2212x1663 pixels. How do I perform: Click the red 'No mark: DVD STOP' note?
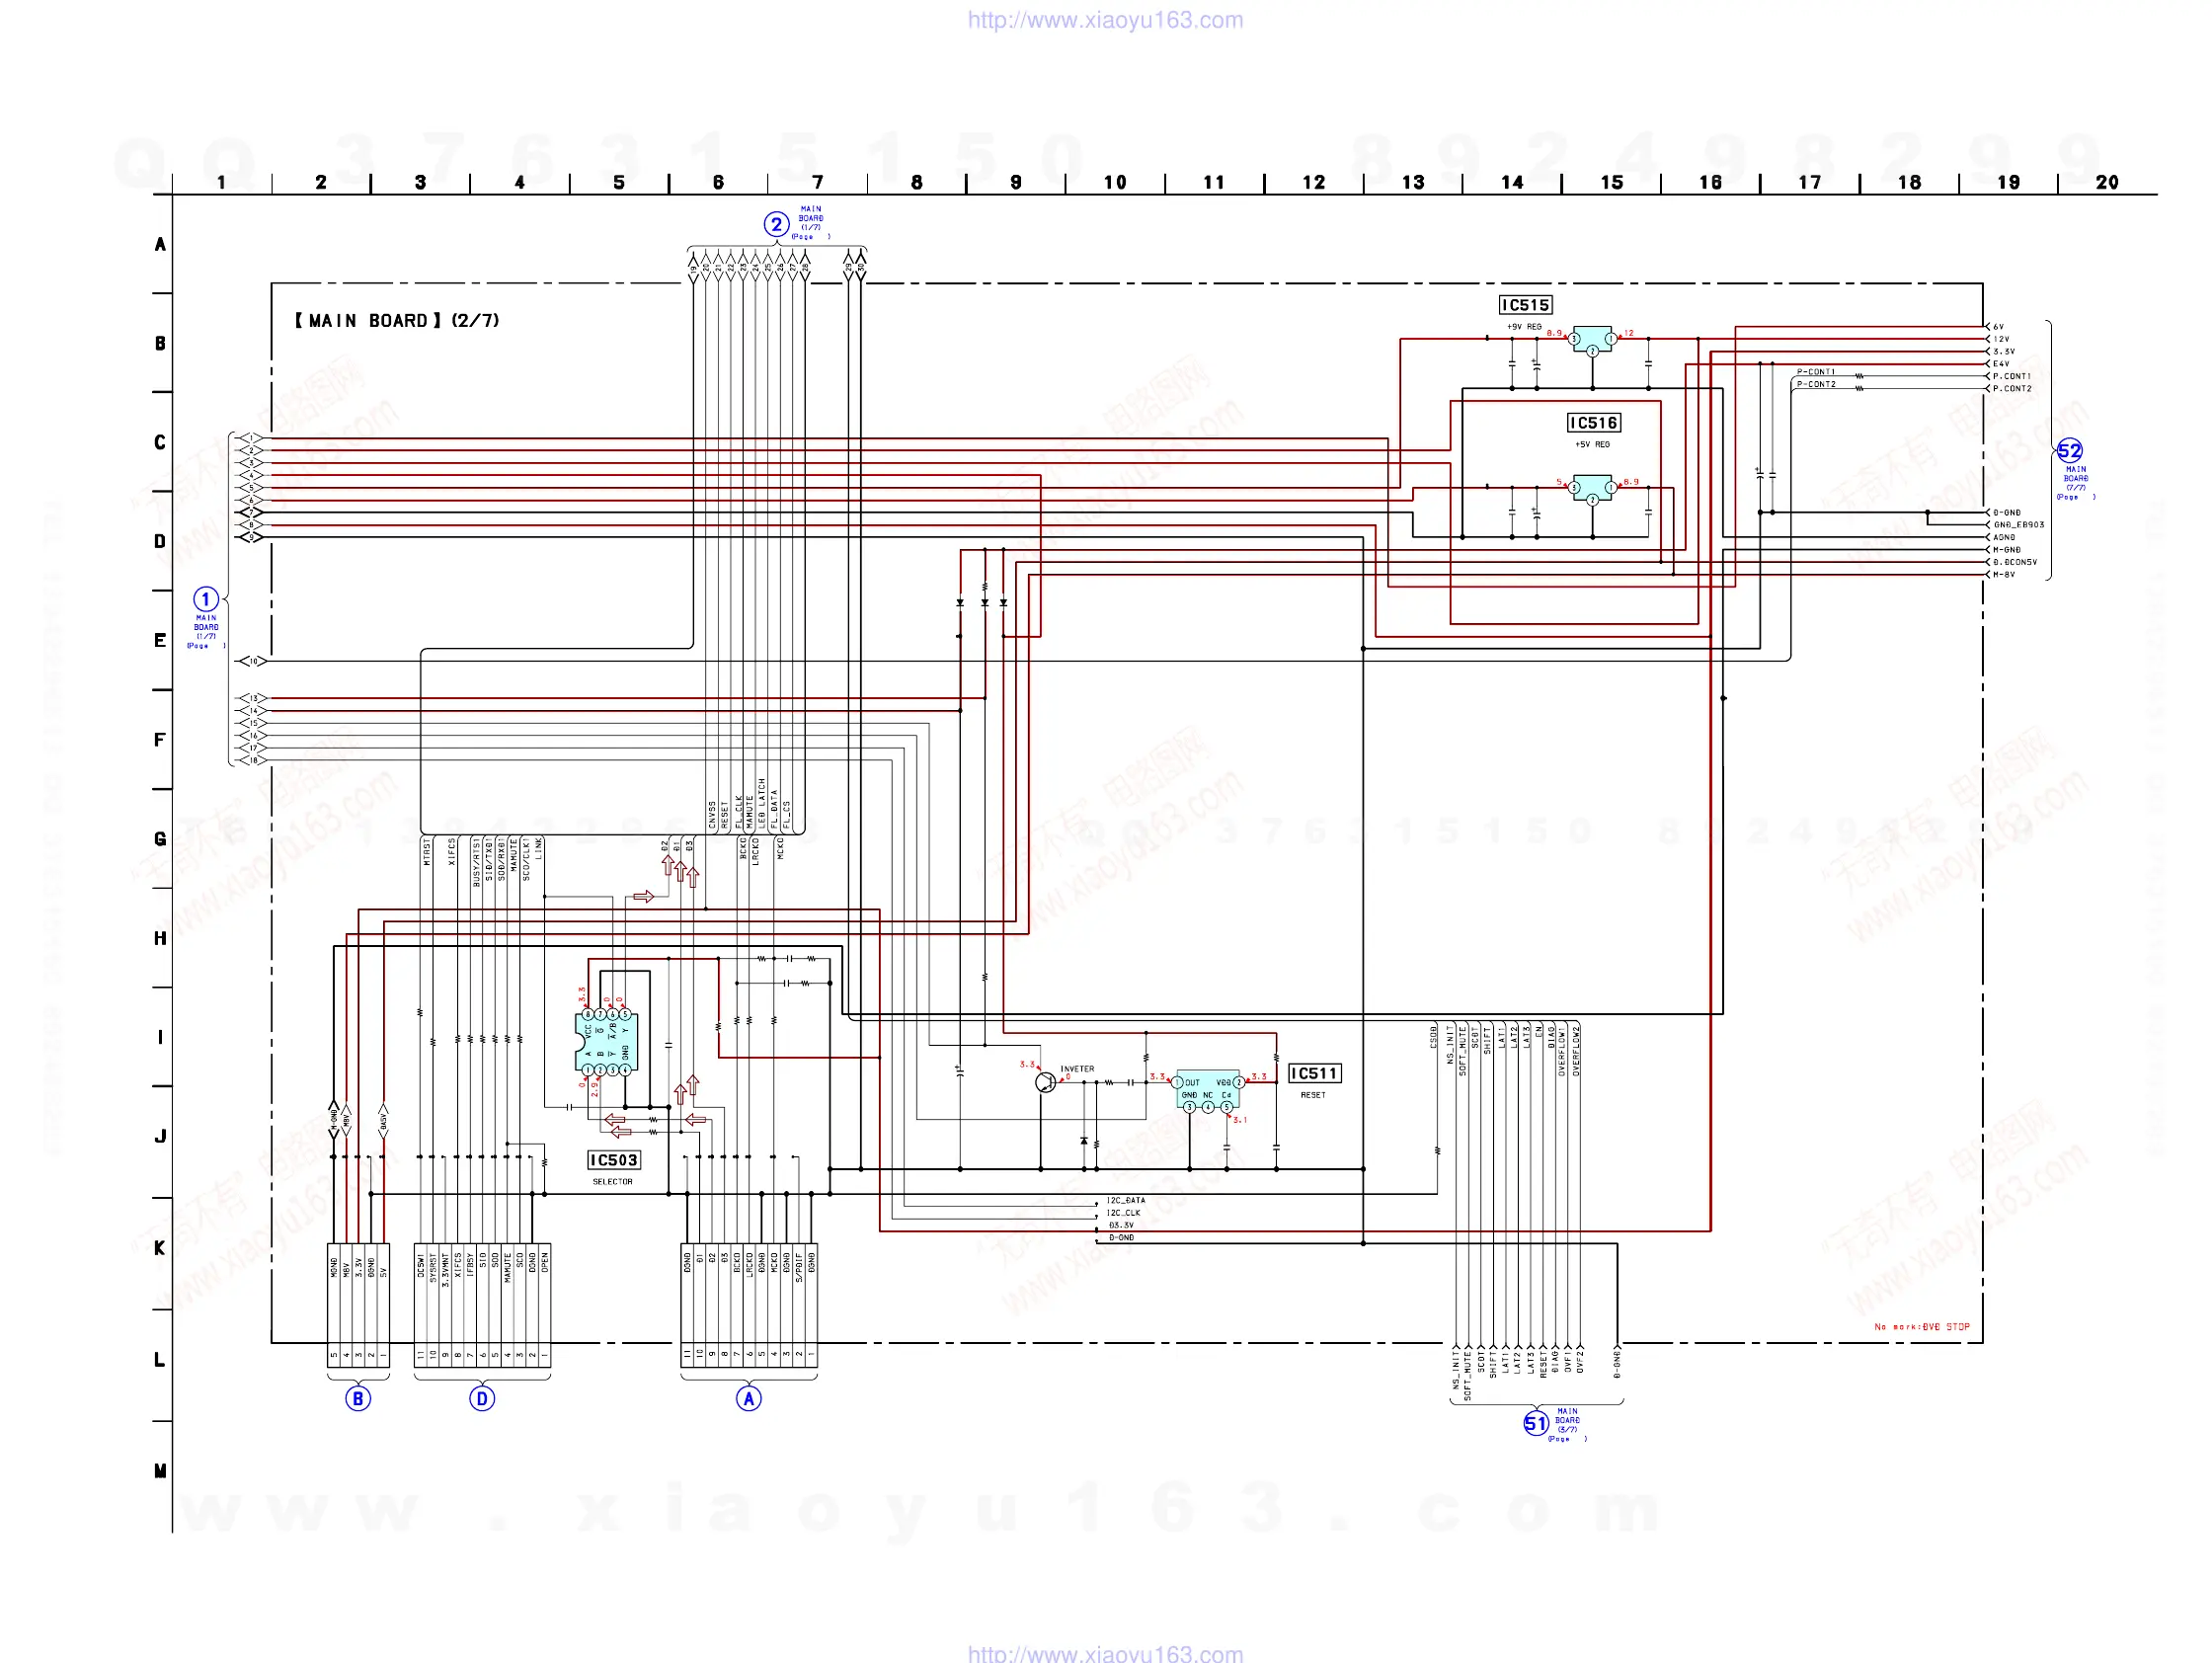click(x=1921, y=1327)
